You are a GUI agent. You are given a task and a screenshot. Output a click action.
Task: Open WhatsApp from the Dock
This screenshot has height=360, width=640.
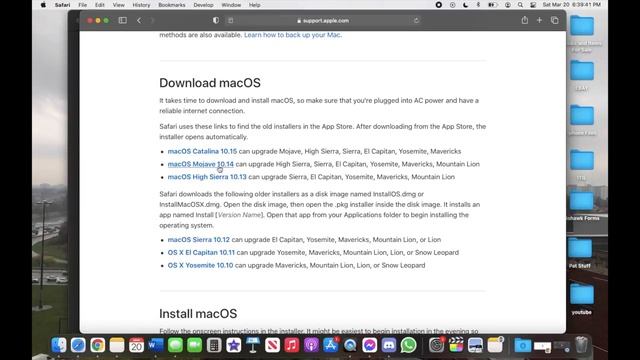[x=408, y=345]
